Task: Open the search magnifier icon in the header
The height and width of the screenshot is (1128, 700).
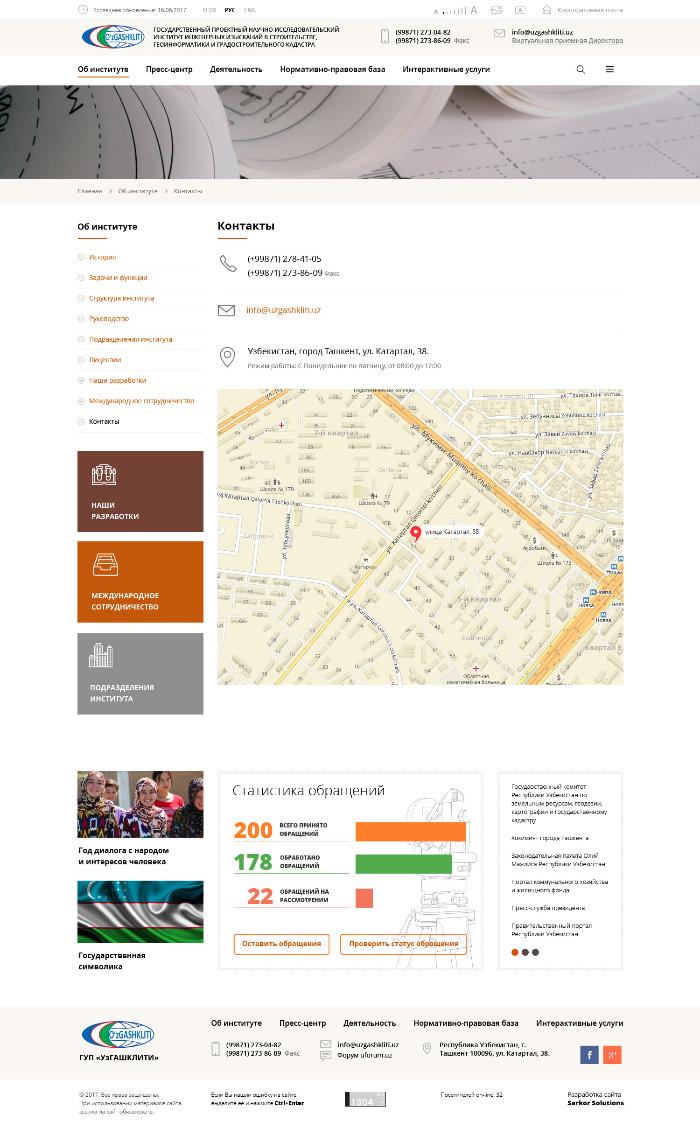Action: 581,70
